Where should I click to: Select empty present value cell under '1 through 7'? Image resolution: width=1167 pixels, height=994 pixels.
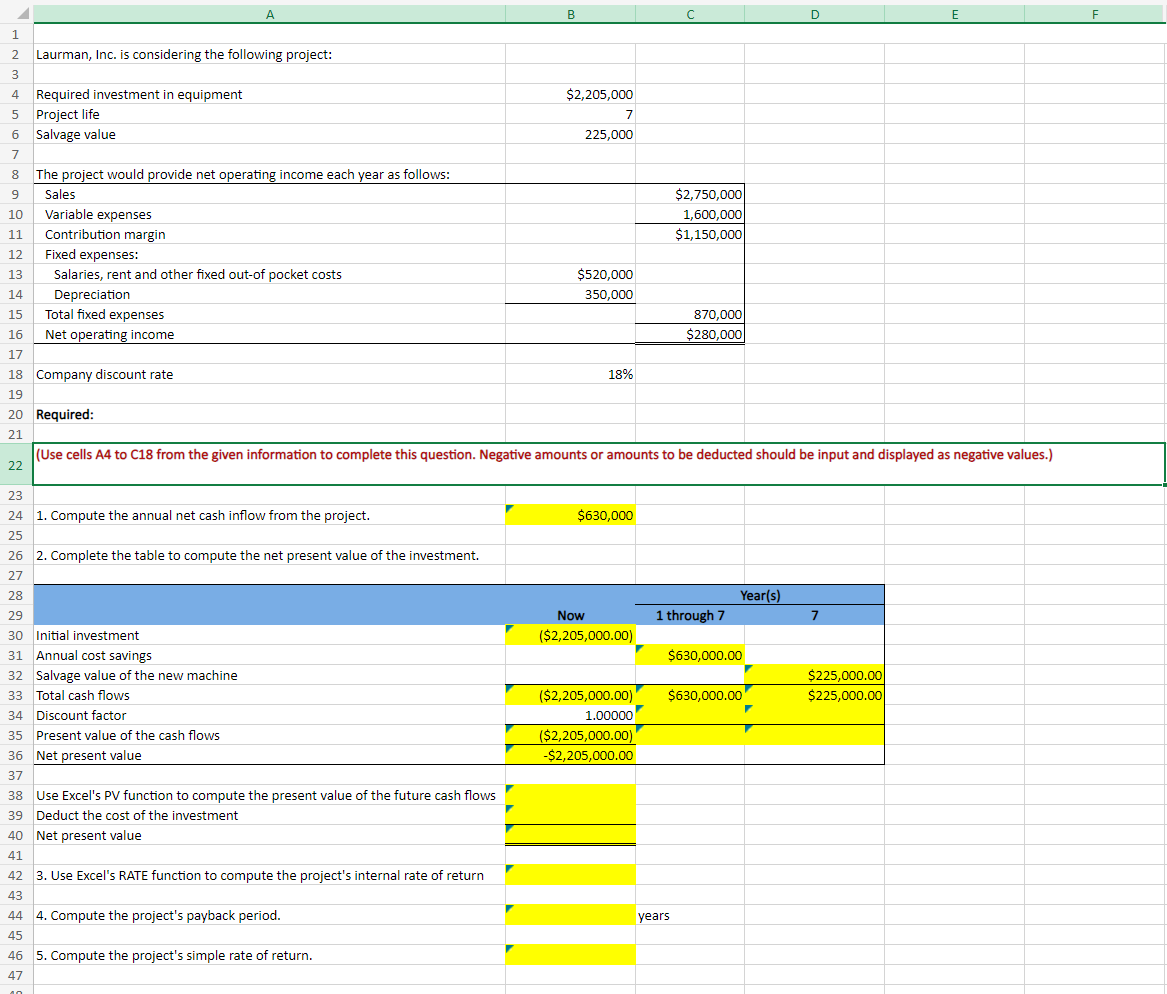(690, 735)
